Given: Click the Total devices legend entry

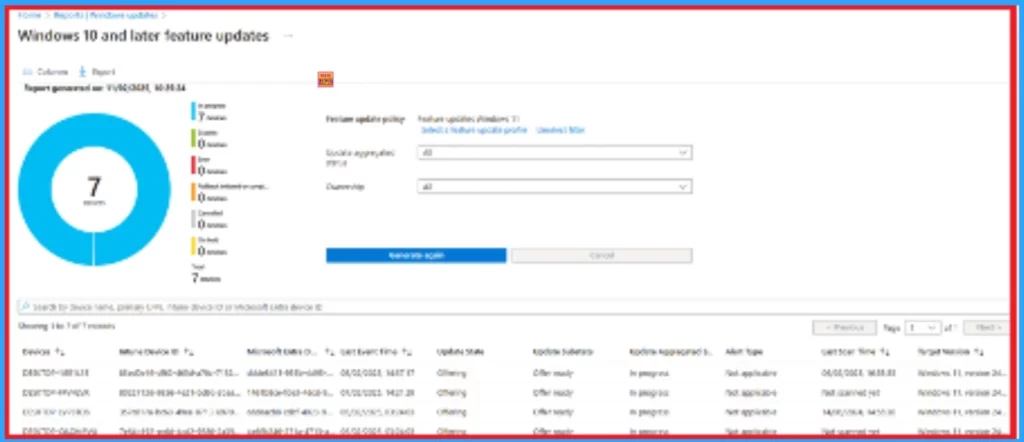Looking at the screenshot, I should click(205, 274).
